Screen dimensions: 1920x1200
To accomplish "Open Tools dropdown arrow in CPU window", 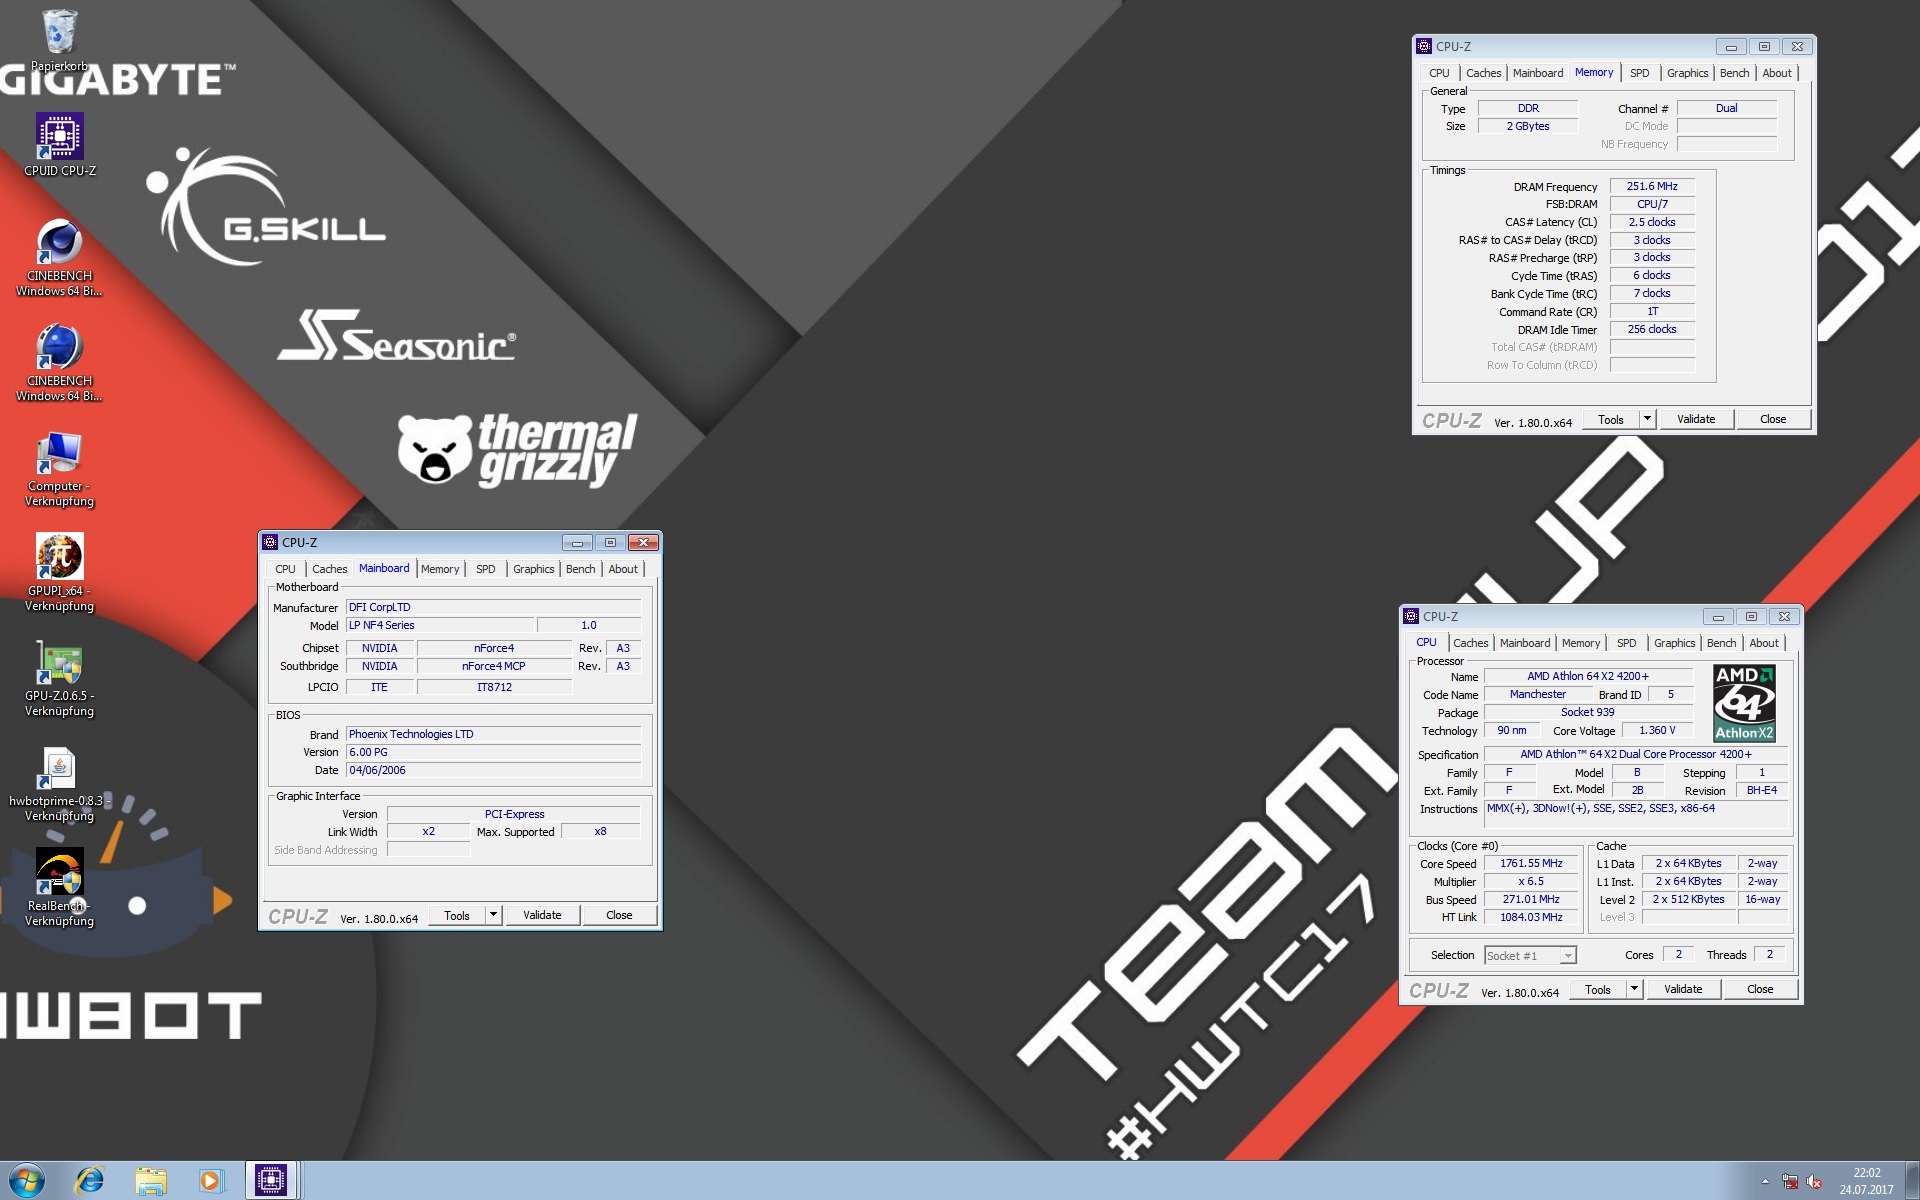I will 1634,989.
